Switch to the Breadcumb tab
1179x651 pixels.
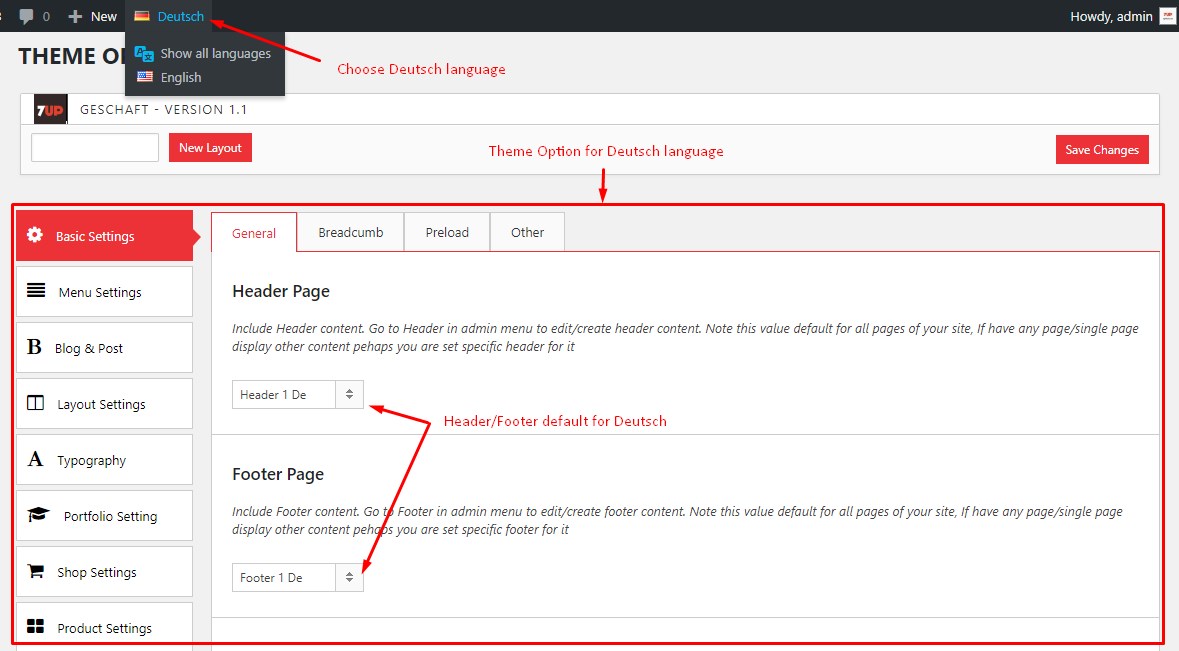pos(350,232)
